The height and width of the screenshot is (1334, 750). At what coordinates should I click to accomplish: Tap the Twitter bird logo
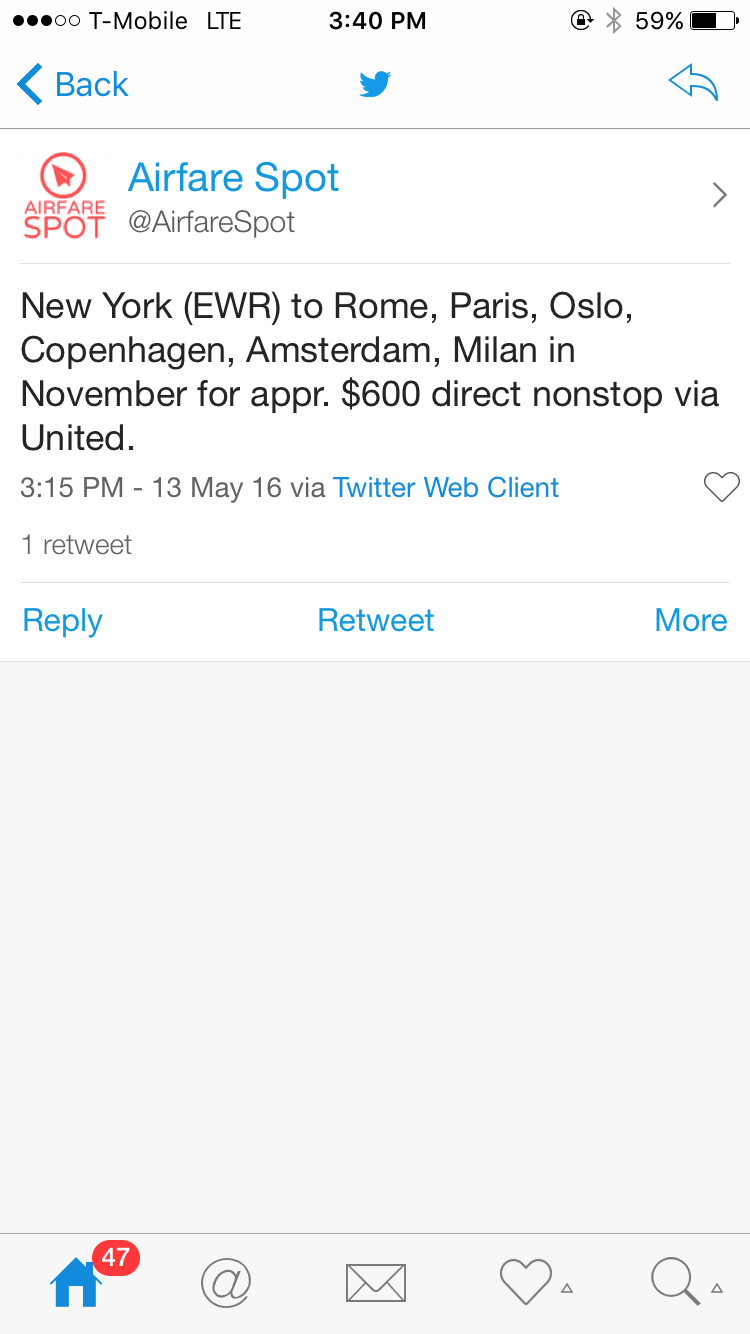pos(375,84)
